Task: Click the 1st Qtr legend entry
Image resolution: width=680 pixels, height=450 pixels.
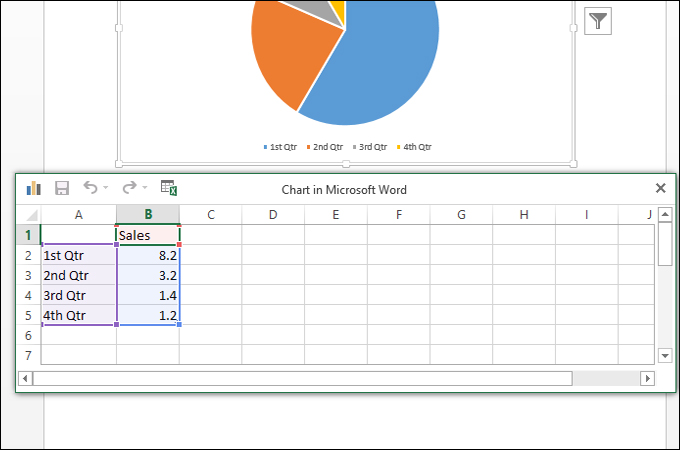Action: tap(280, 147)
